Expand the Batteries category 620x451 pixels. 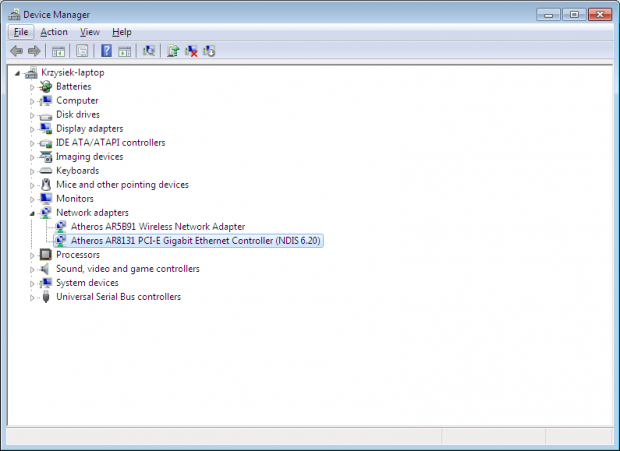point(32,87)
